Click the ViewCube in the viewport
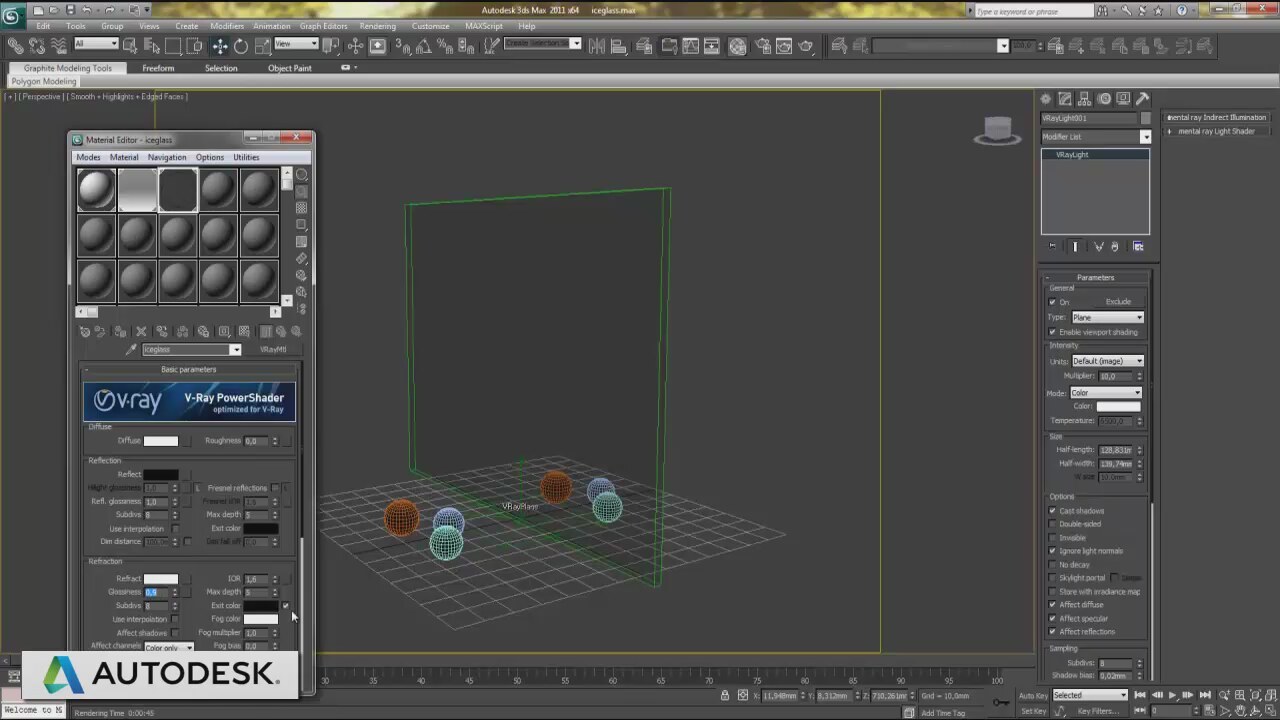Viewport: 1280px width, 720px height. tap(997, 130)
